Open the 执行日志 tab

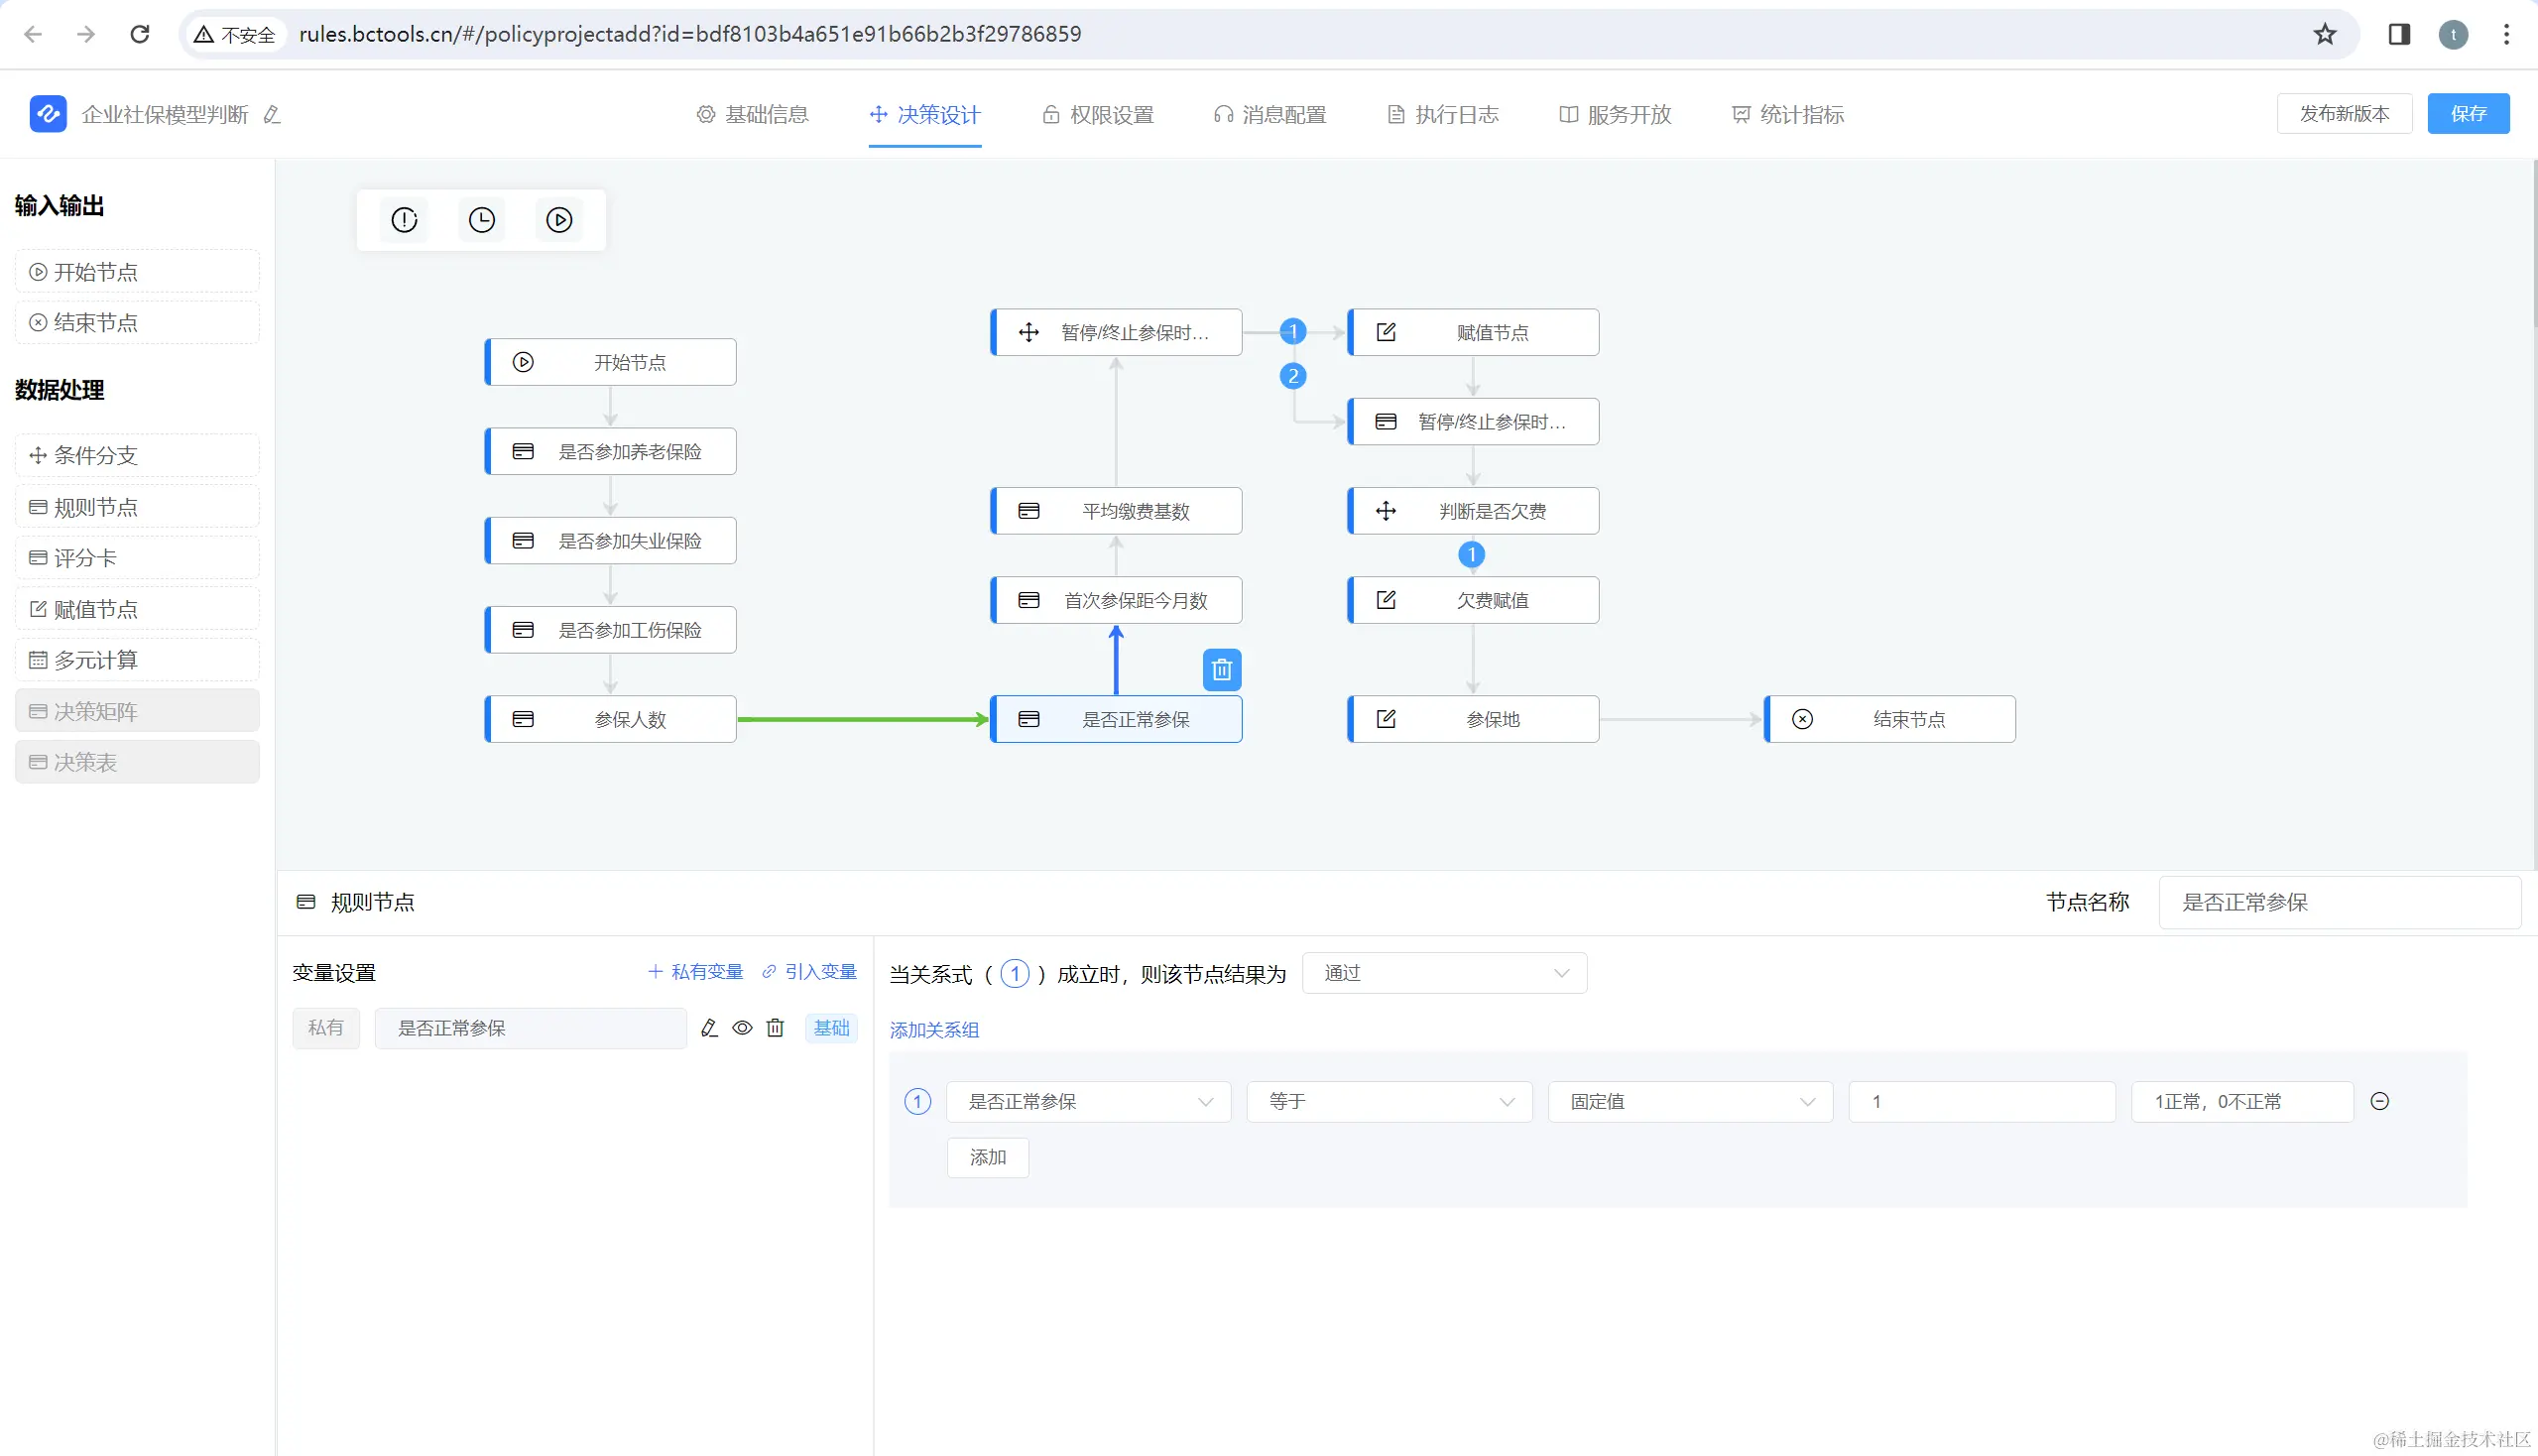(1442, 115)
